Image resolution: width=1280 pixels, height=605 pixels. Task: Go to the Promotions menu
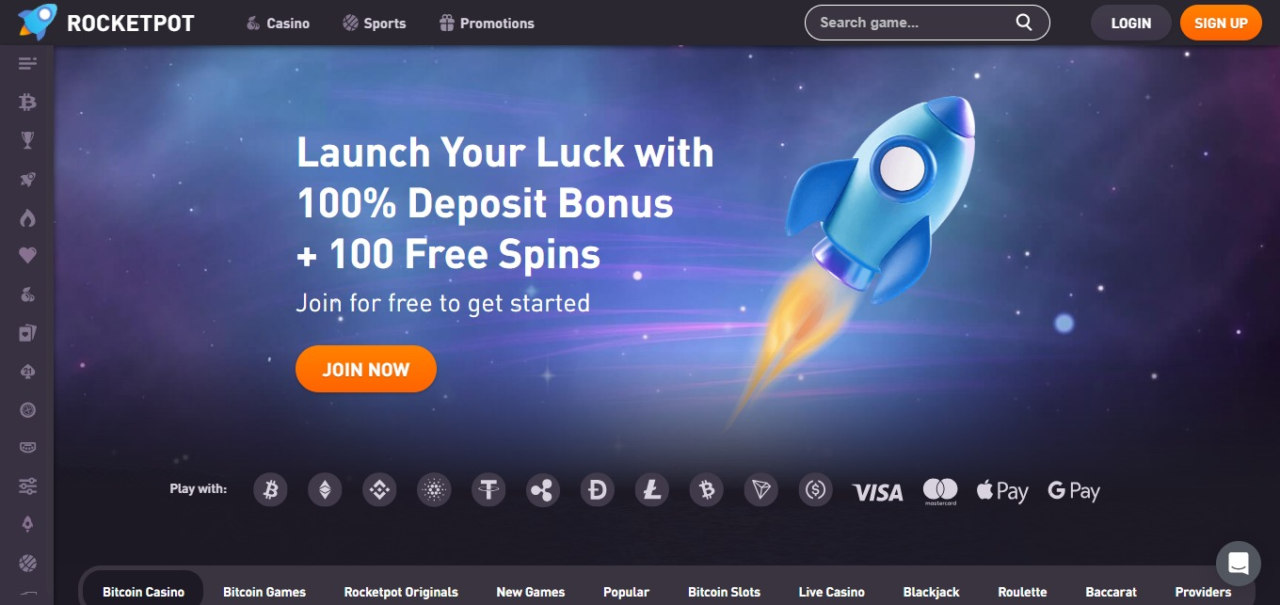click(x=487, y=23)
